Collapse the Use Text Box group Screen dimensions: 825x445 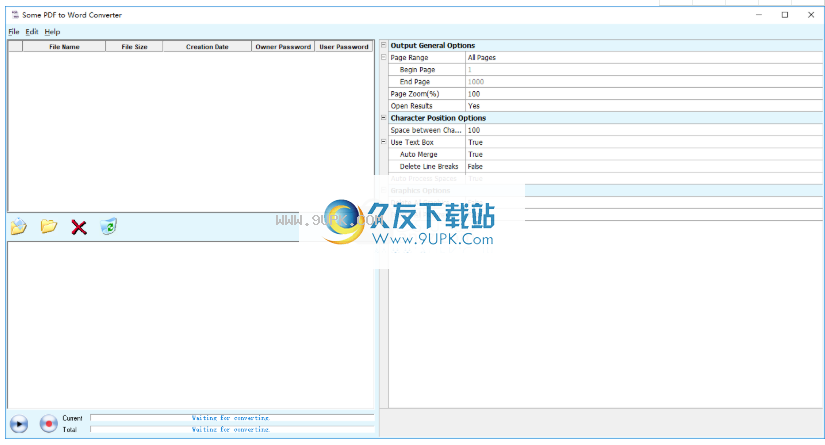pos(384,142)
